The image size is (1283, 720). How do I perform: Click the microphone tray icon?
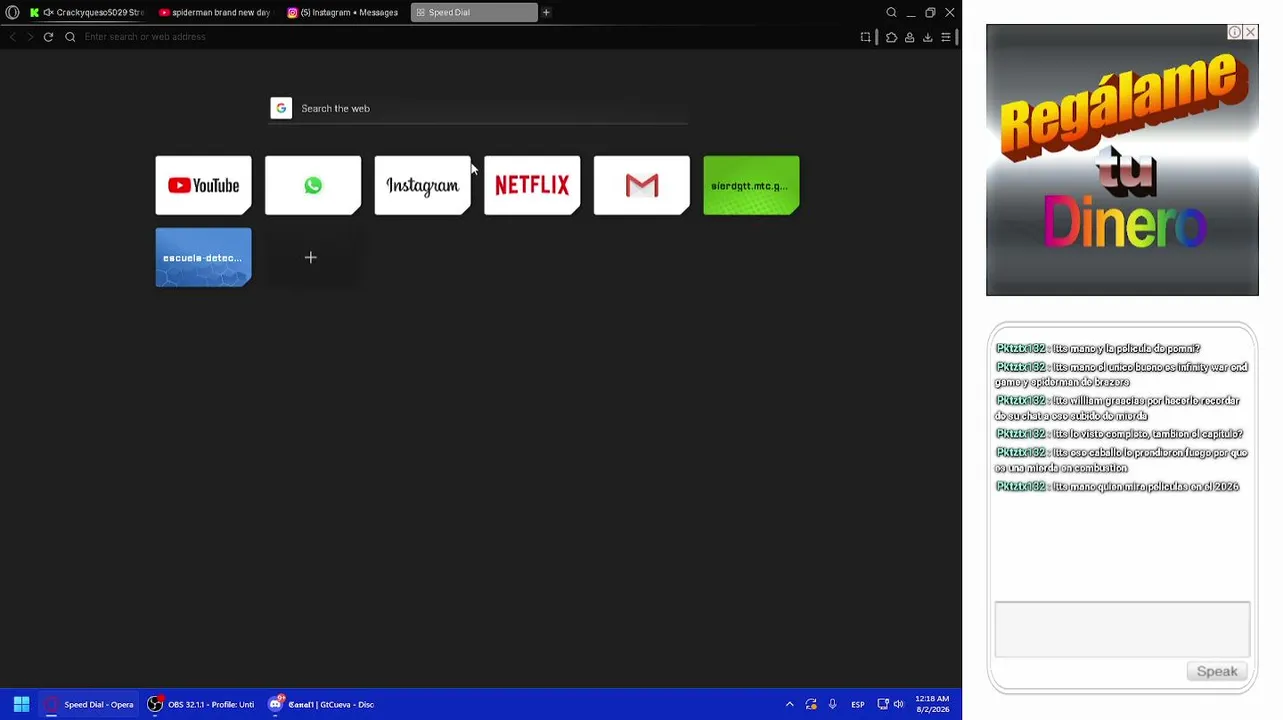(832, 704)
